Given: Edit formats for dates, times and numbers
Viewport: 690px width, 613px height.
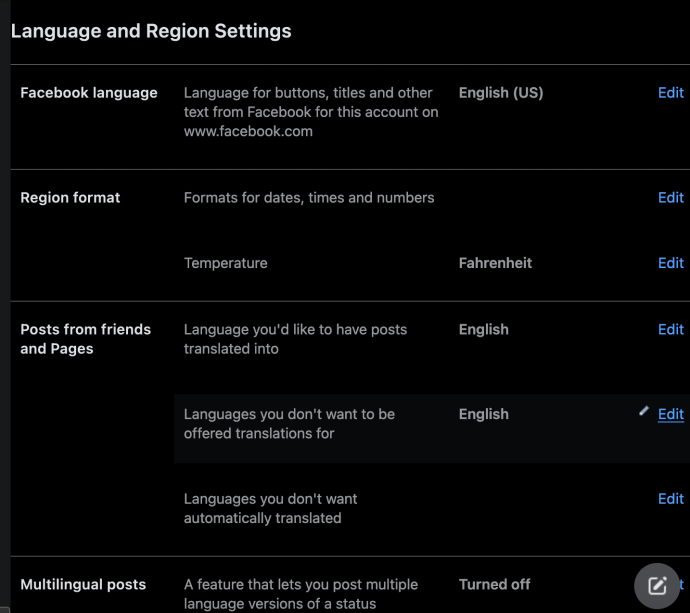Looking at the screenshot, I should point(670,198).
